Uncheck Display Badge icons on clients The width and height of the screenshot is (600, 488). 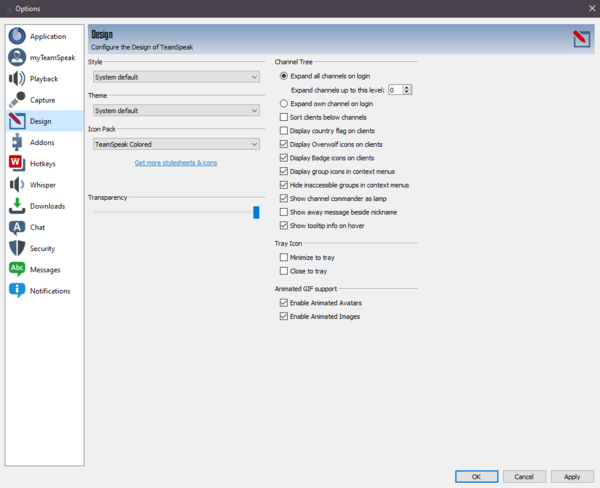coord(284,158)
